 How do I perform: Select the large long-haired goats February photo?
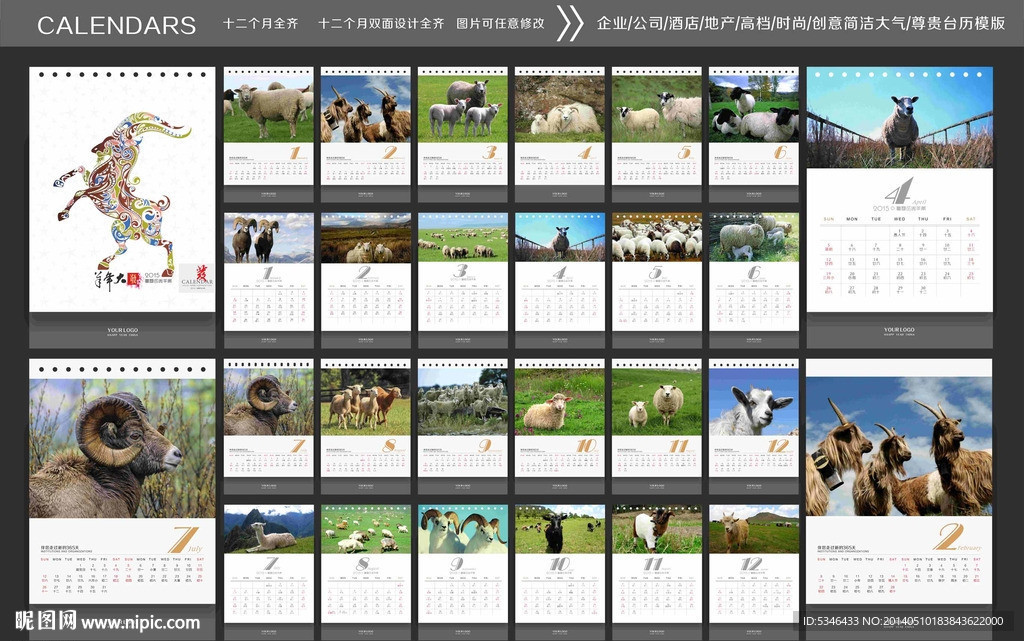point(898,438)
